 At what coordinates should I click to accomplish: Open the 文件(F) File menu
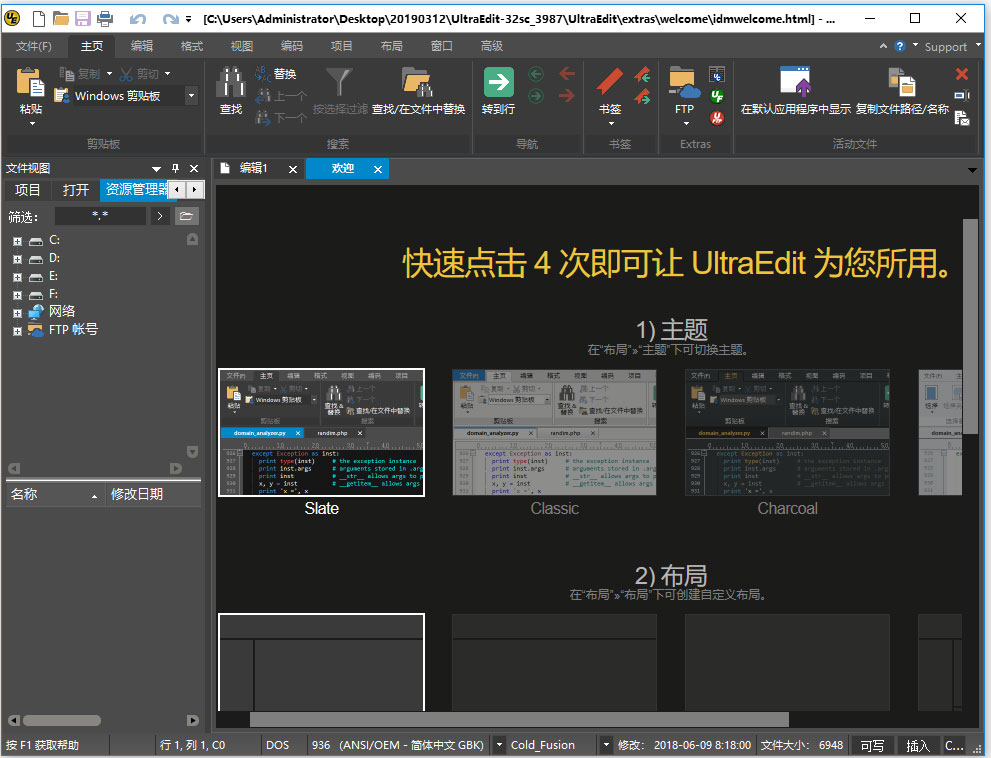(33, 46)
